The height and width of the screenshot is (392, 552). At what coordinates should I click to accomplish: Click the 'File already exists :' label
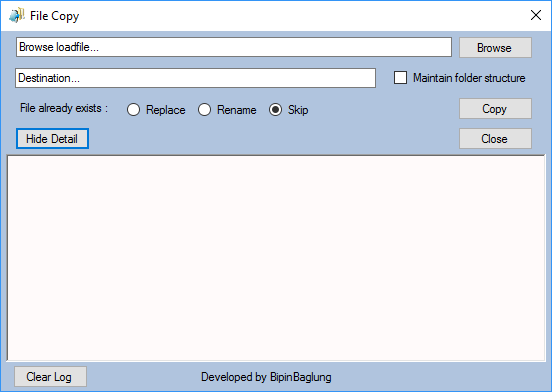64,108
